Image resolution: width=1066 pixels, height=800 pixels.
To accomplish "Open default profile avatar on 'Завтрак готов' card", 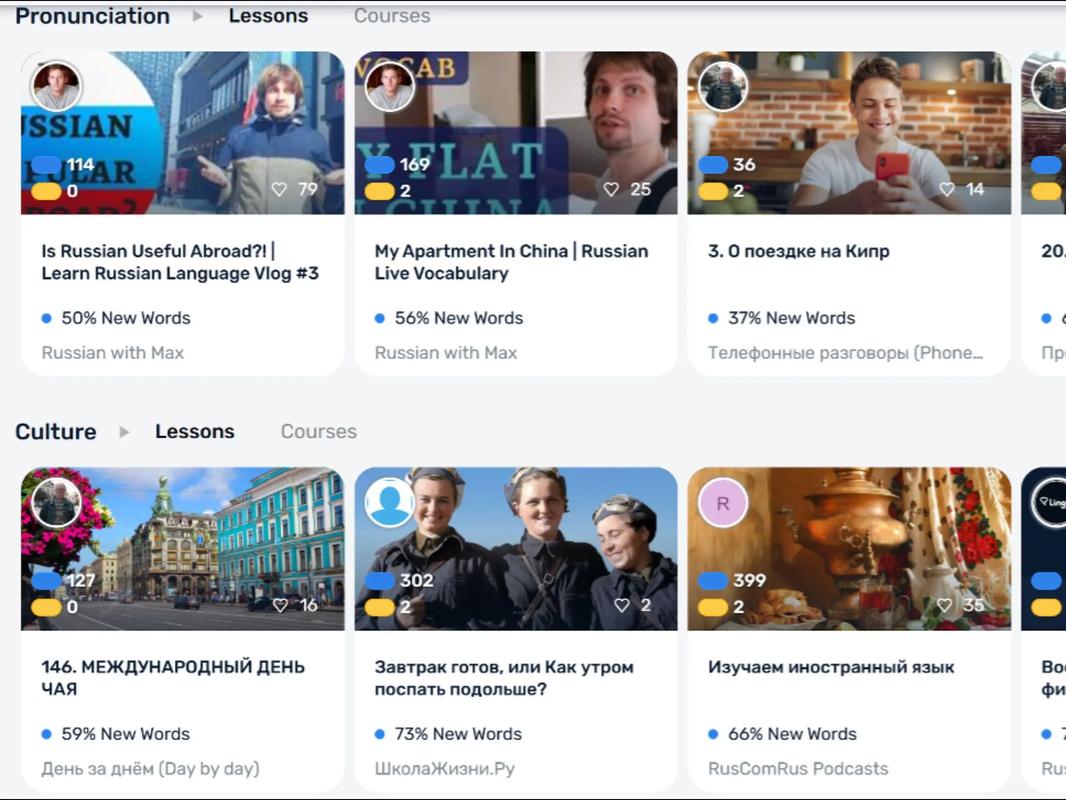I will click(x=390, y=503).
